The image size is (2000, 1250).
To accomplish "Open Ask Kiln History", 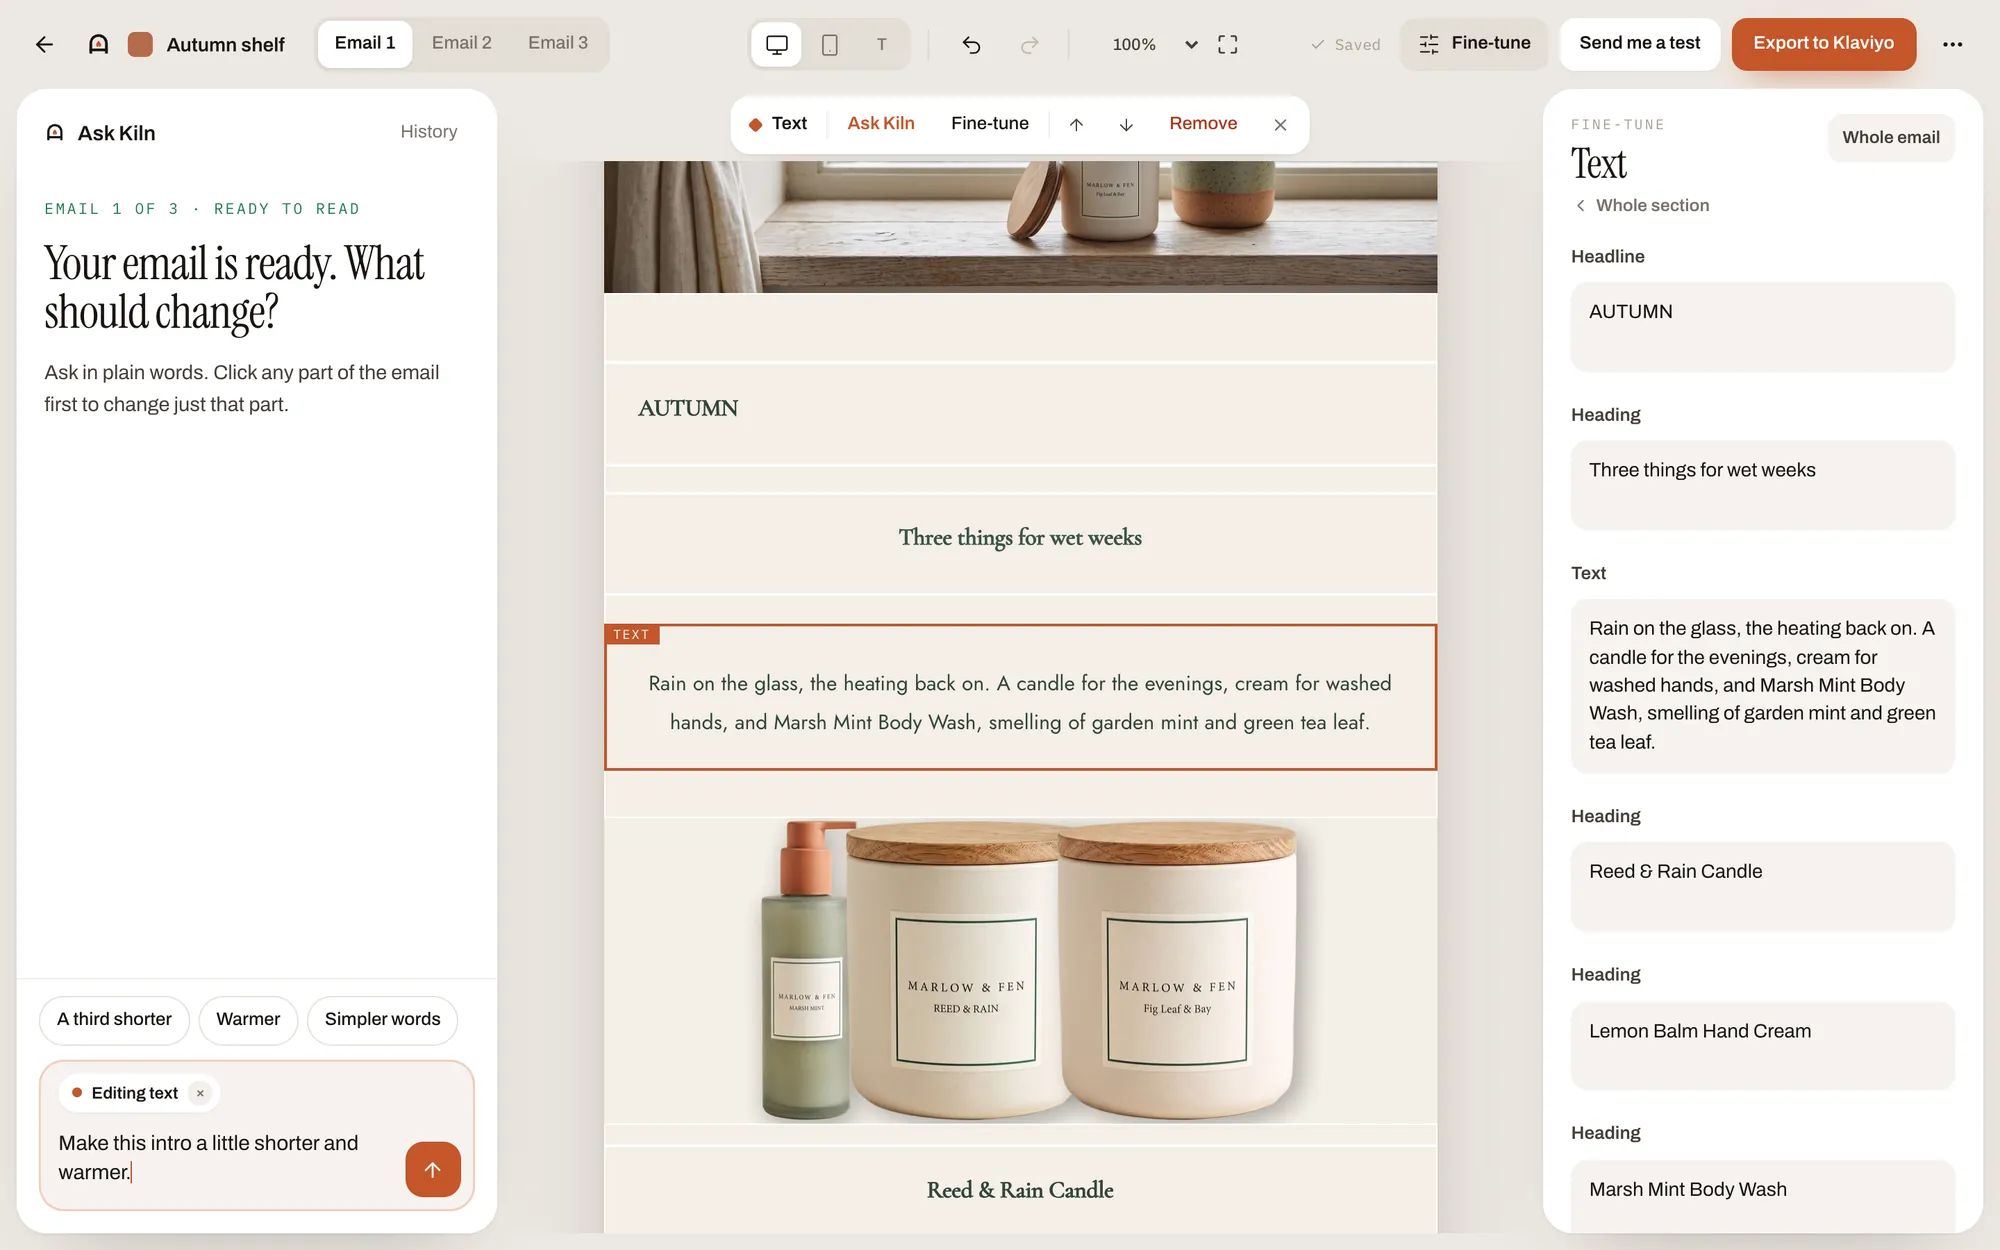I will (429, 132).
